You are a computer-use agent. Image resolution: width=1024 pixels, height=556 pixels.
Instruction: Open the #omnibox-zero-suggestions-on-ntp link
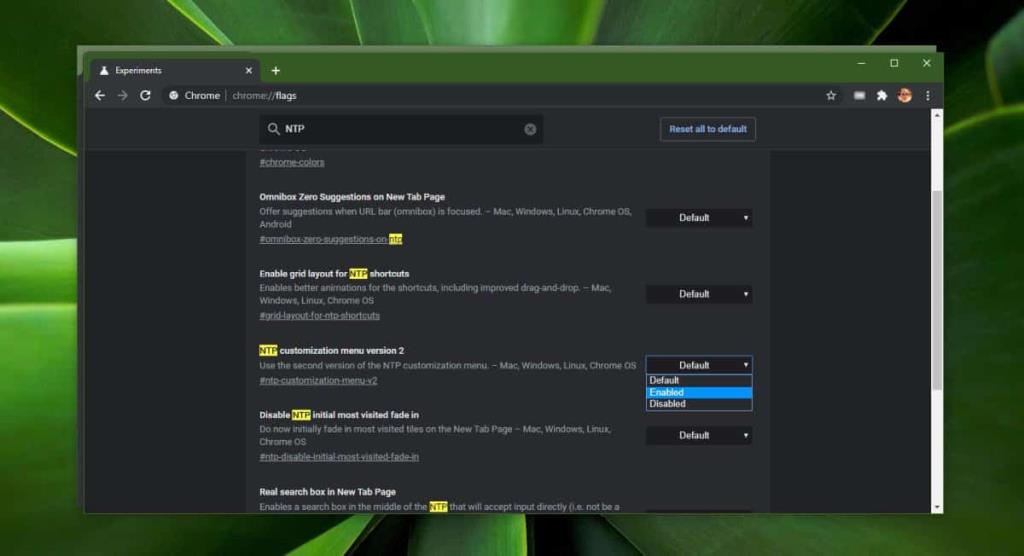point(330,239)
